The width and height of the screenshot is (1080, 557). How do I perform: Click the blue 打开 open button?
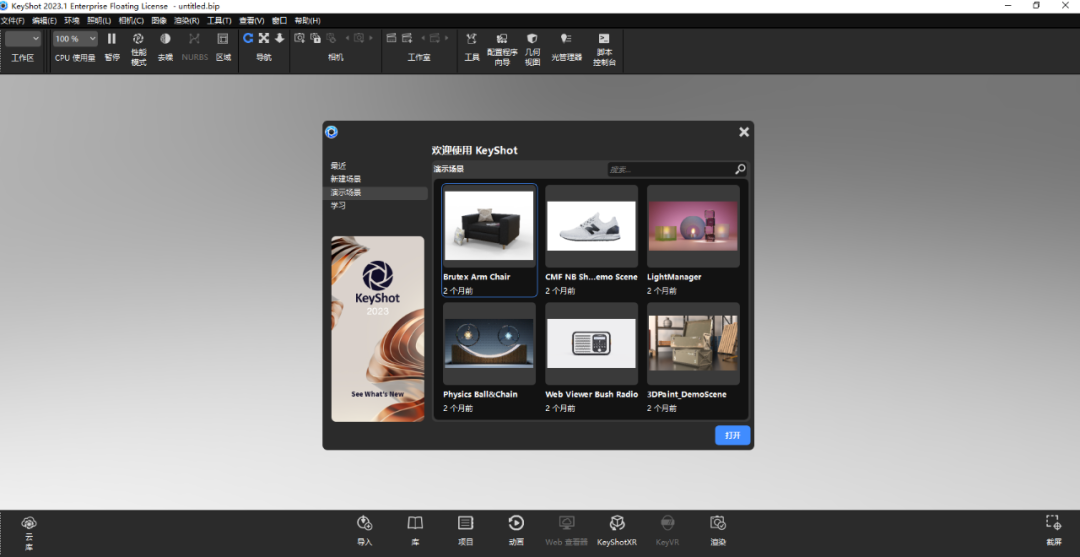pyautogui.click(x=732, y=436)
